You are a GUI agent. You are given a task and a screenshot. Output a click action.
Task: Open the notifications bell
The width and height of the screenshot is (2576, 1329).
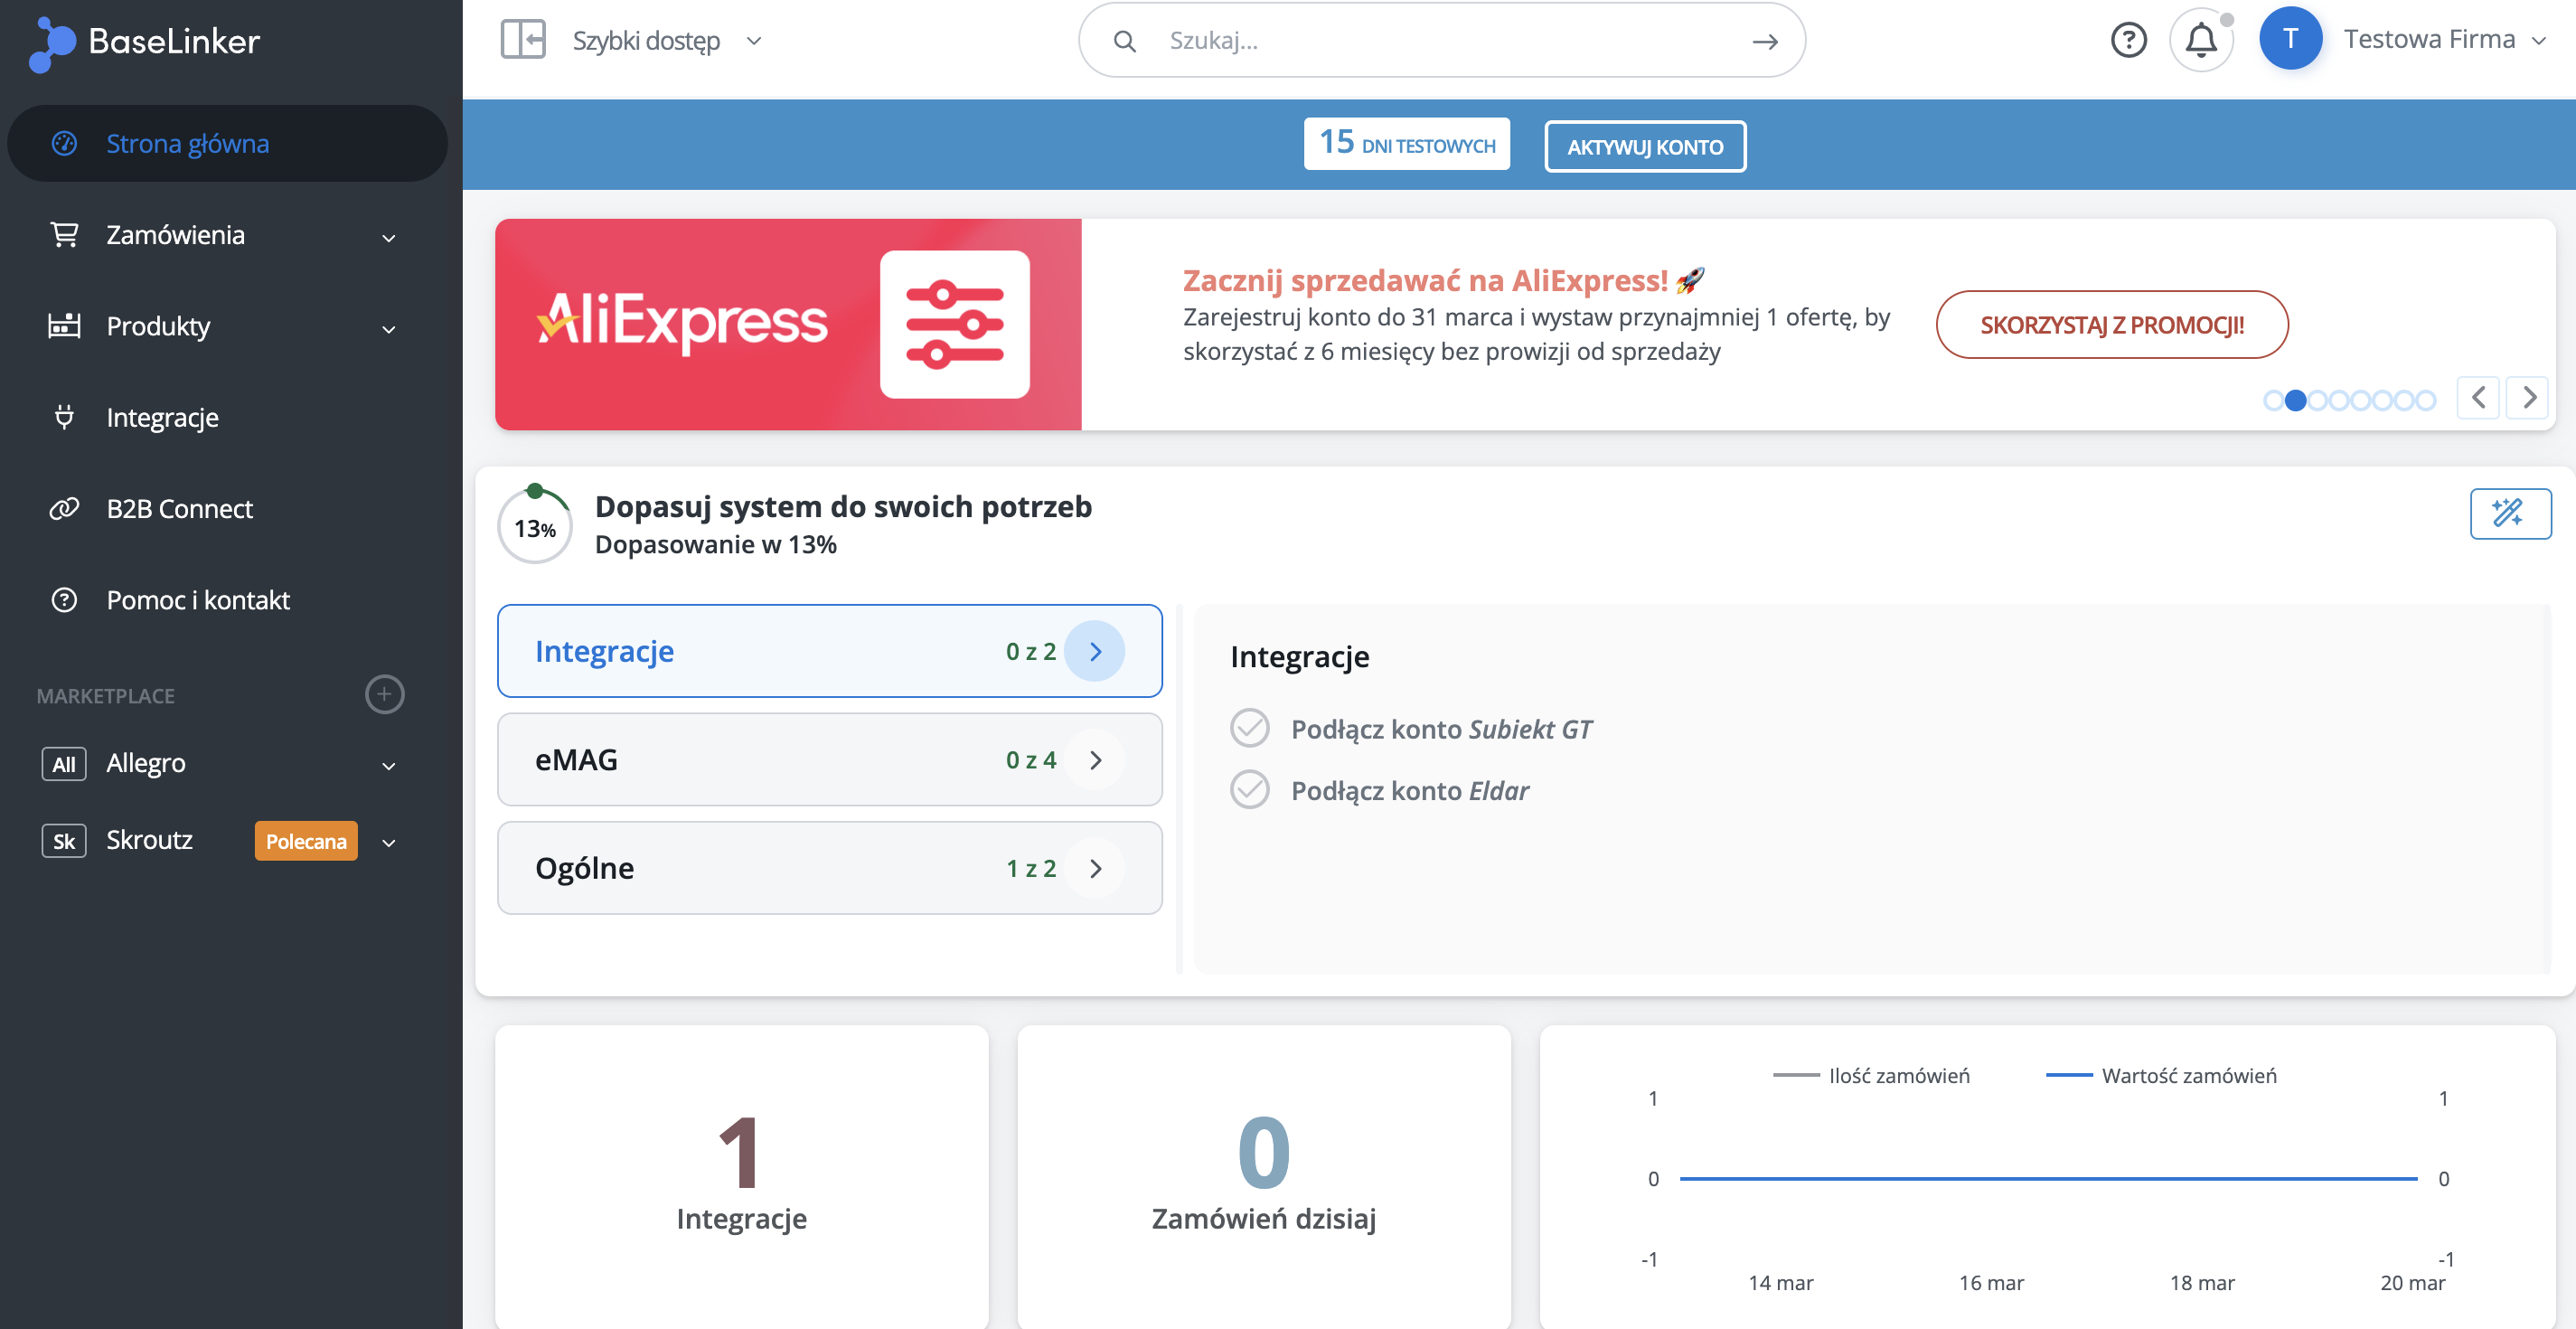point(2201,40)
